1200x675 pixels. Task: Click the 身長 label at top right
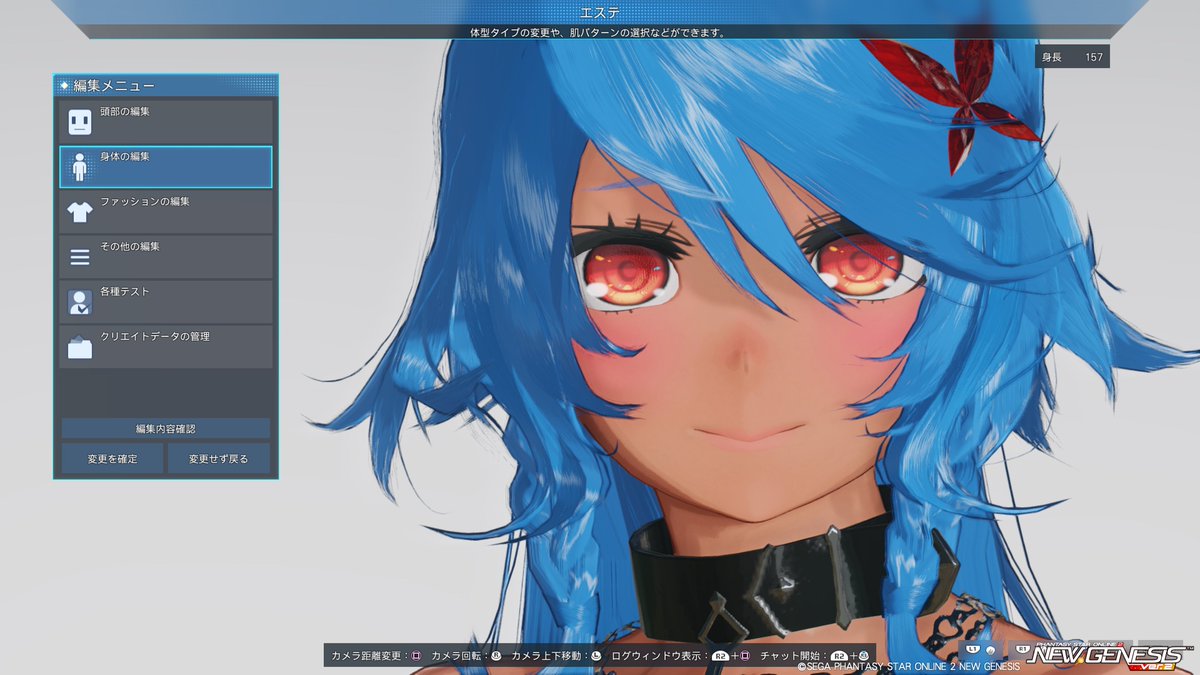pyautogui.click(x=1051, y=57)
